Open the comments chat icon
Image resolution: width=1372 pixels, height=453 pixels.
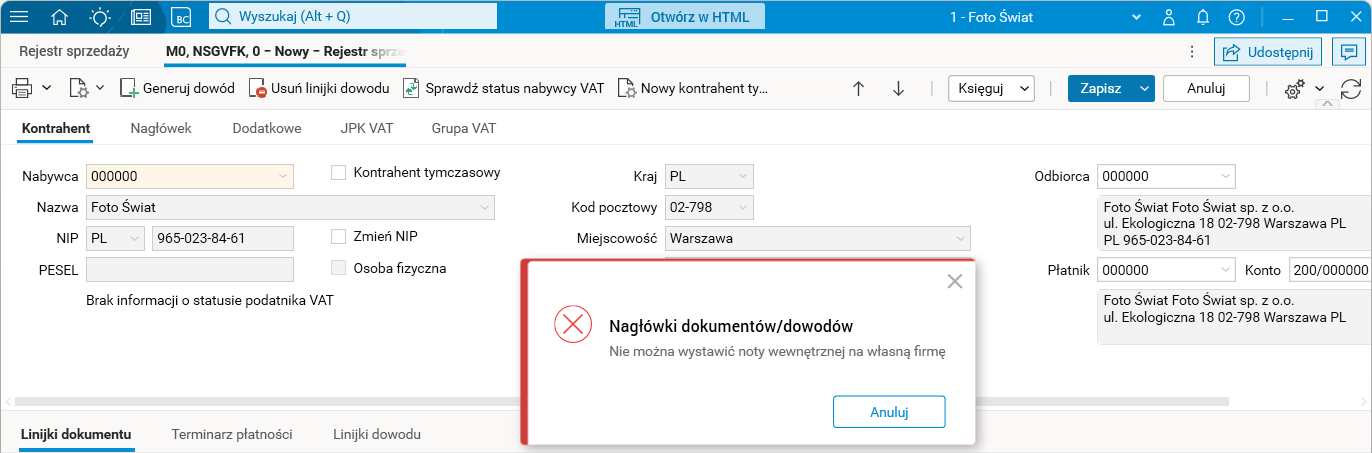coord(1349,51)
